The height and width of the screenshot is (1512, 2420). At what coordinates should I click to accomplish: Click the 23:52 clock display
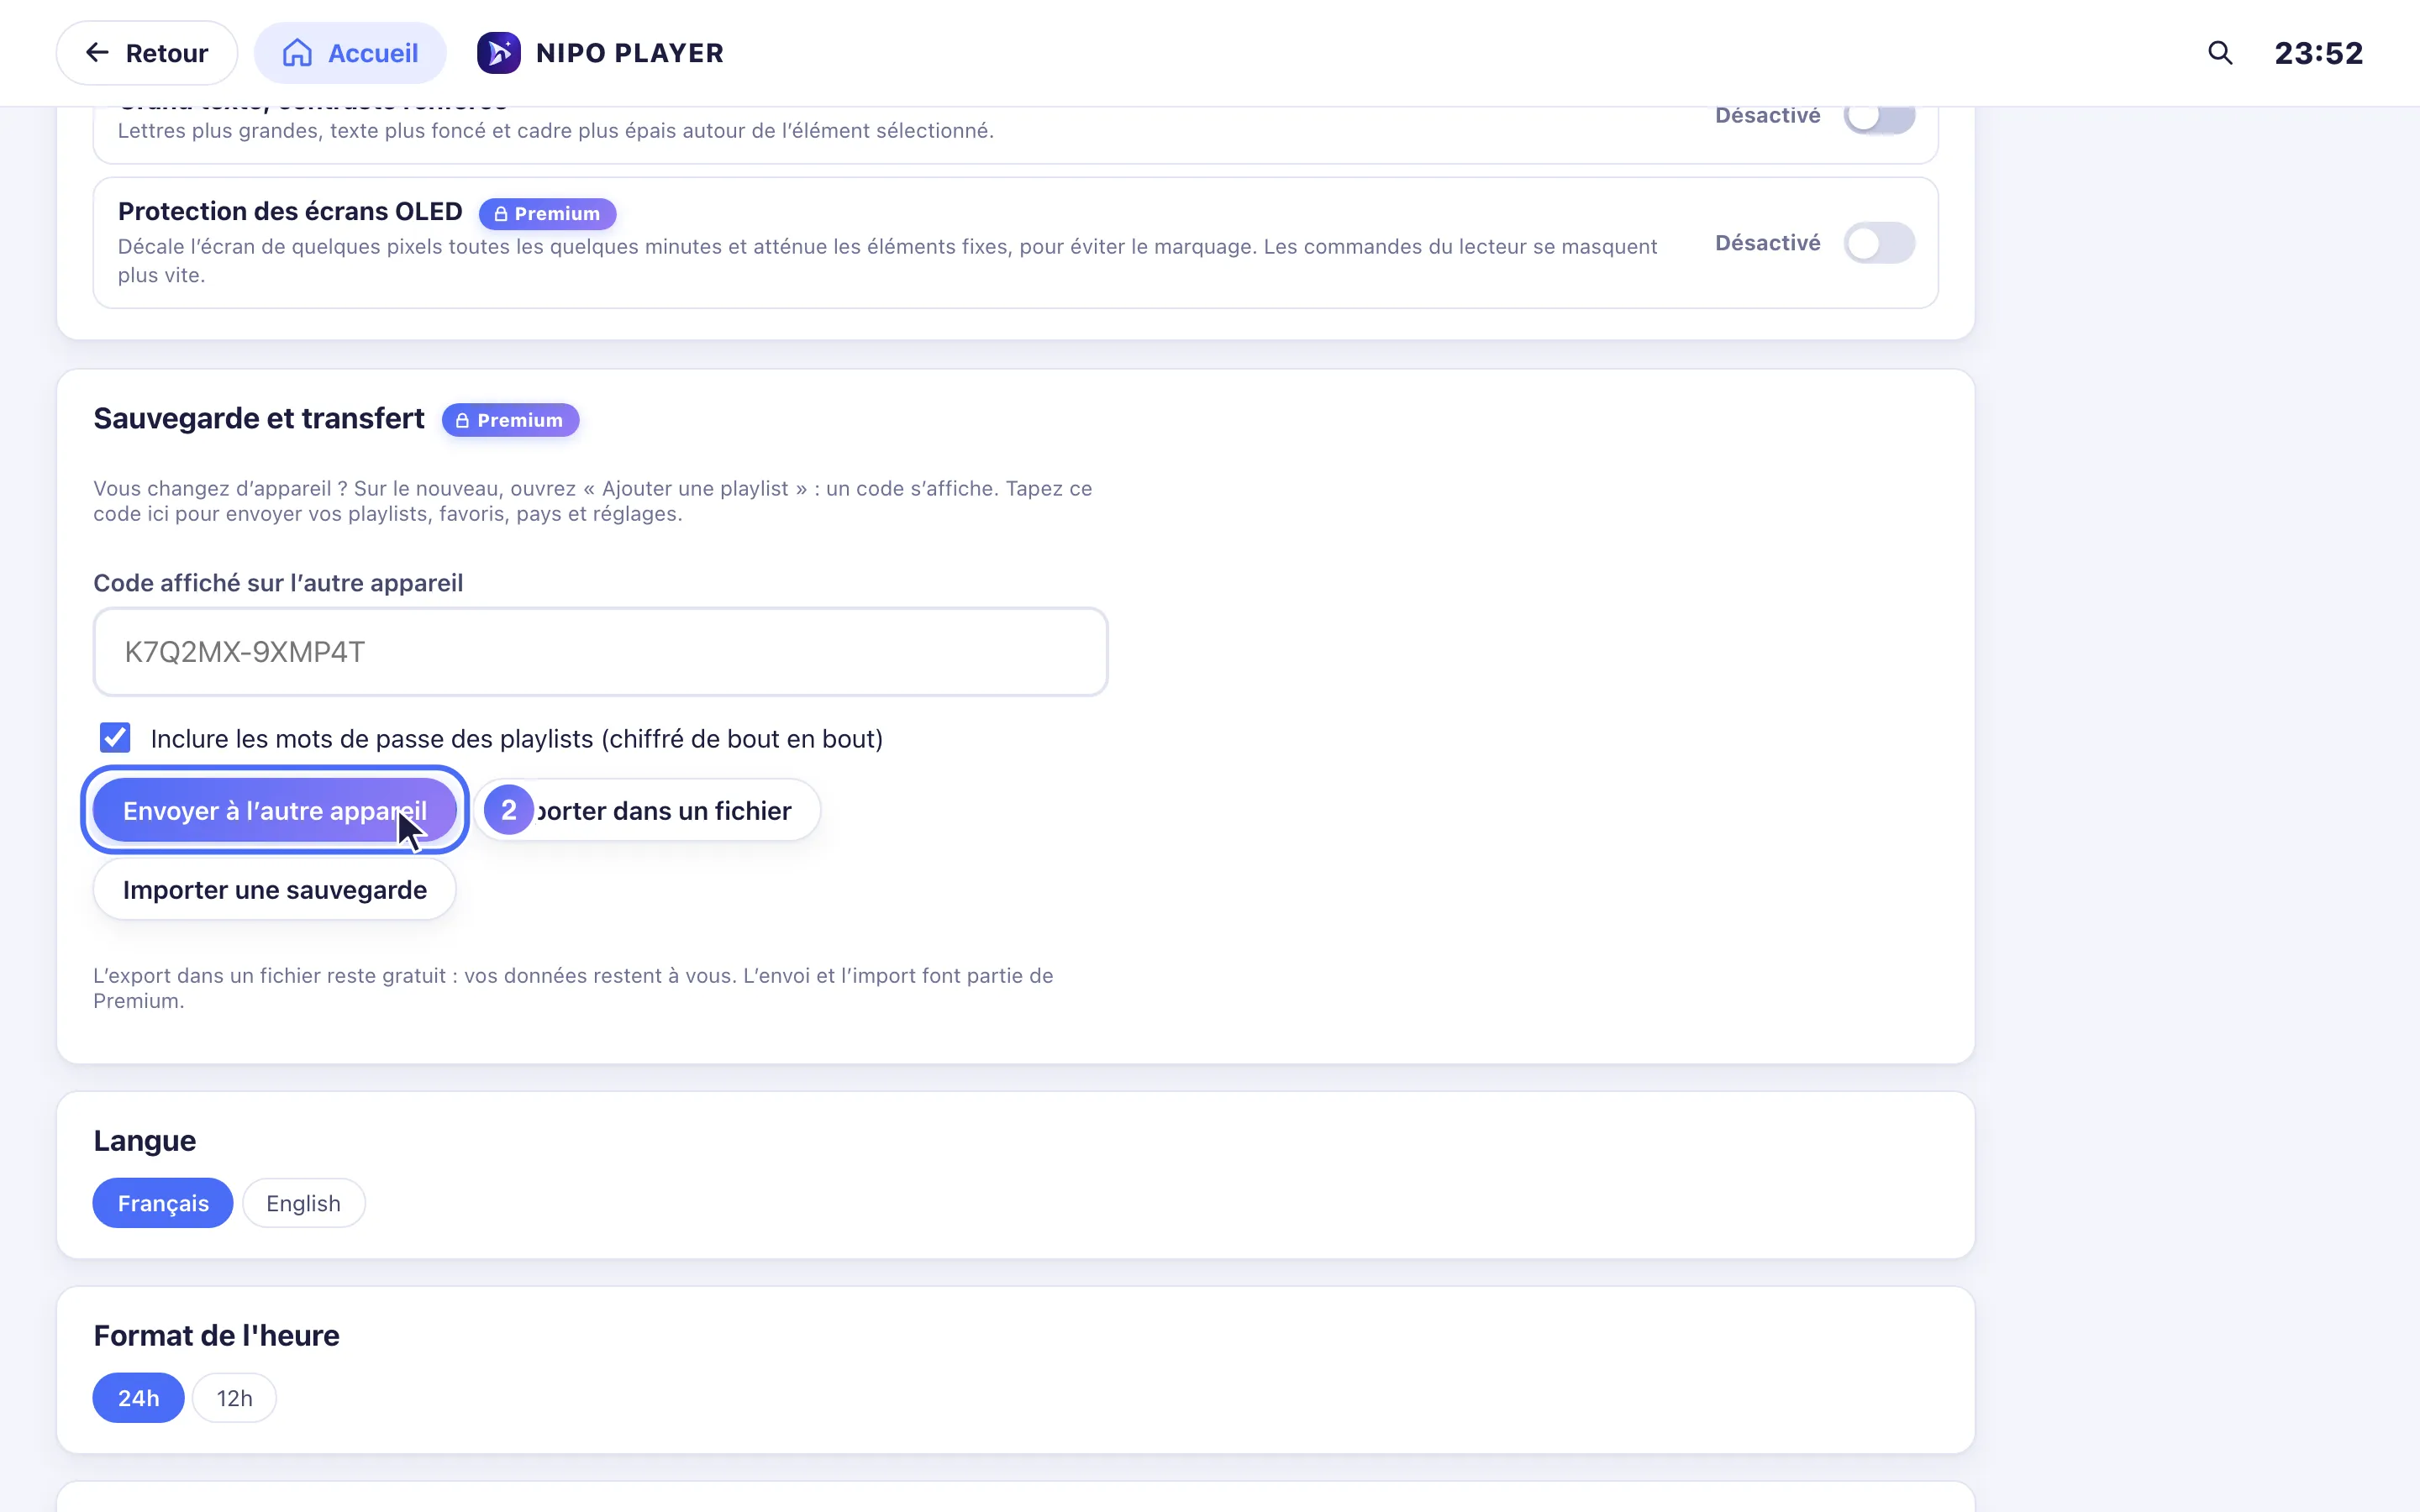click(2318, 53)
